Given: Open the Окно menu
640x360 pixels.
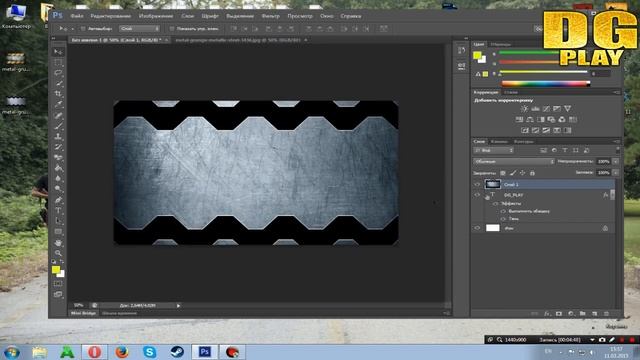Looking at the screenshot, I should [327, 16].
